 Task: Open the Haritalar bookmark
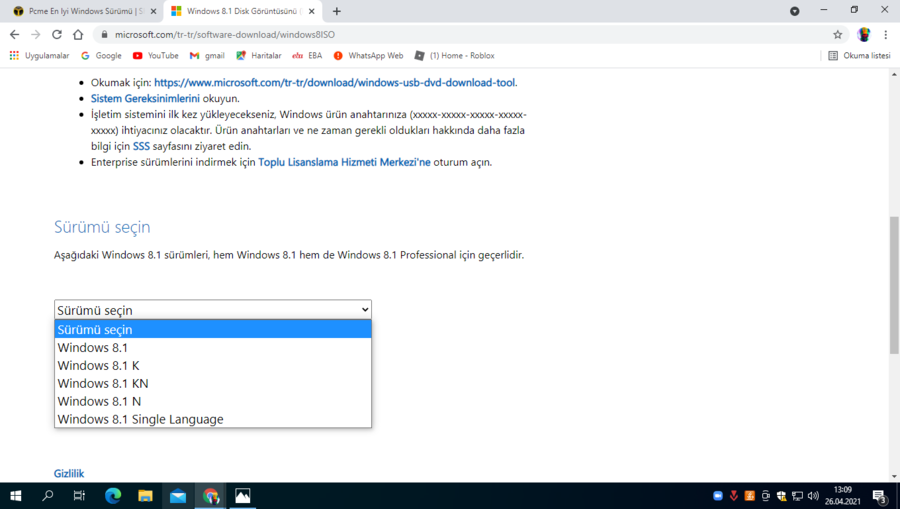tap(259, 56)
